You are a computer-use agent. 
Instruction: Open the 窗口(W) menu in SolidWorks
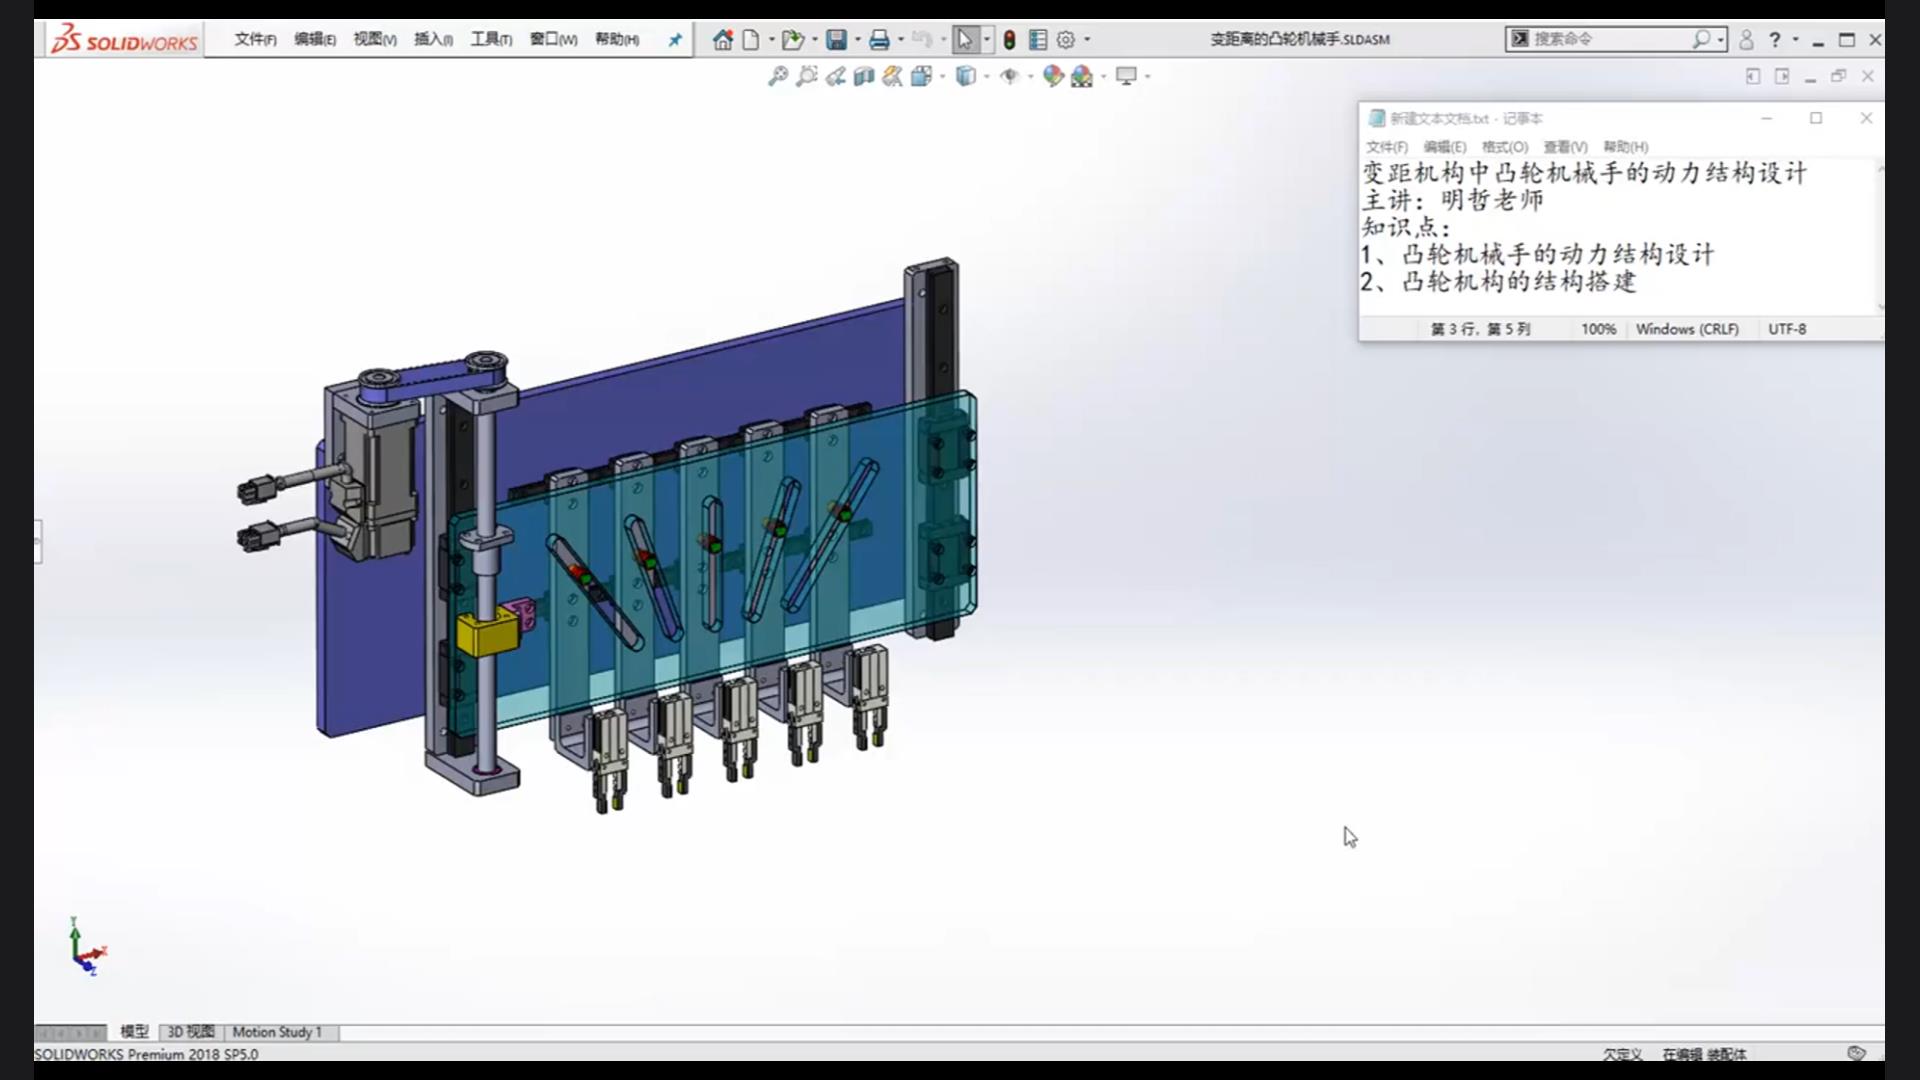click(553, 39)
